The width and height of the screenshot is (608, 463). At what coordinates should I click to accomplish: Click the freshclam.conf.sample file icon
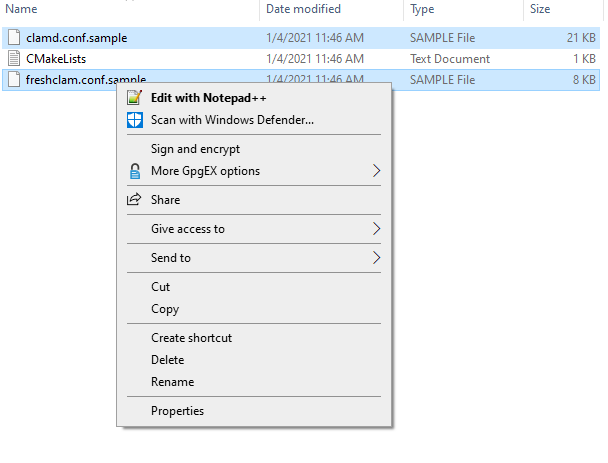tap(14, 79)
